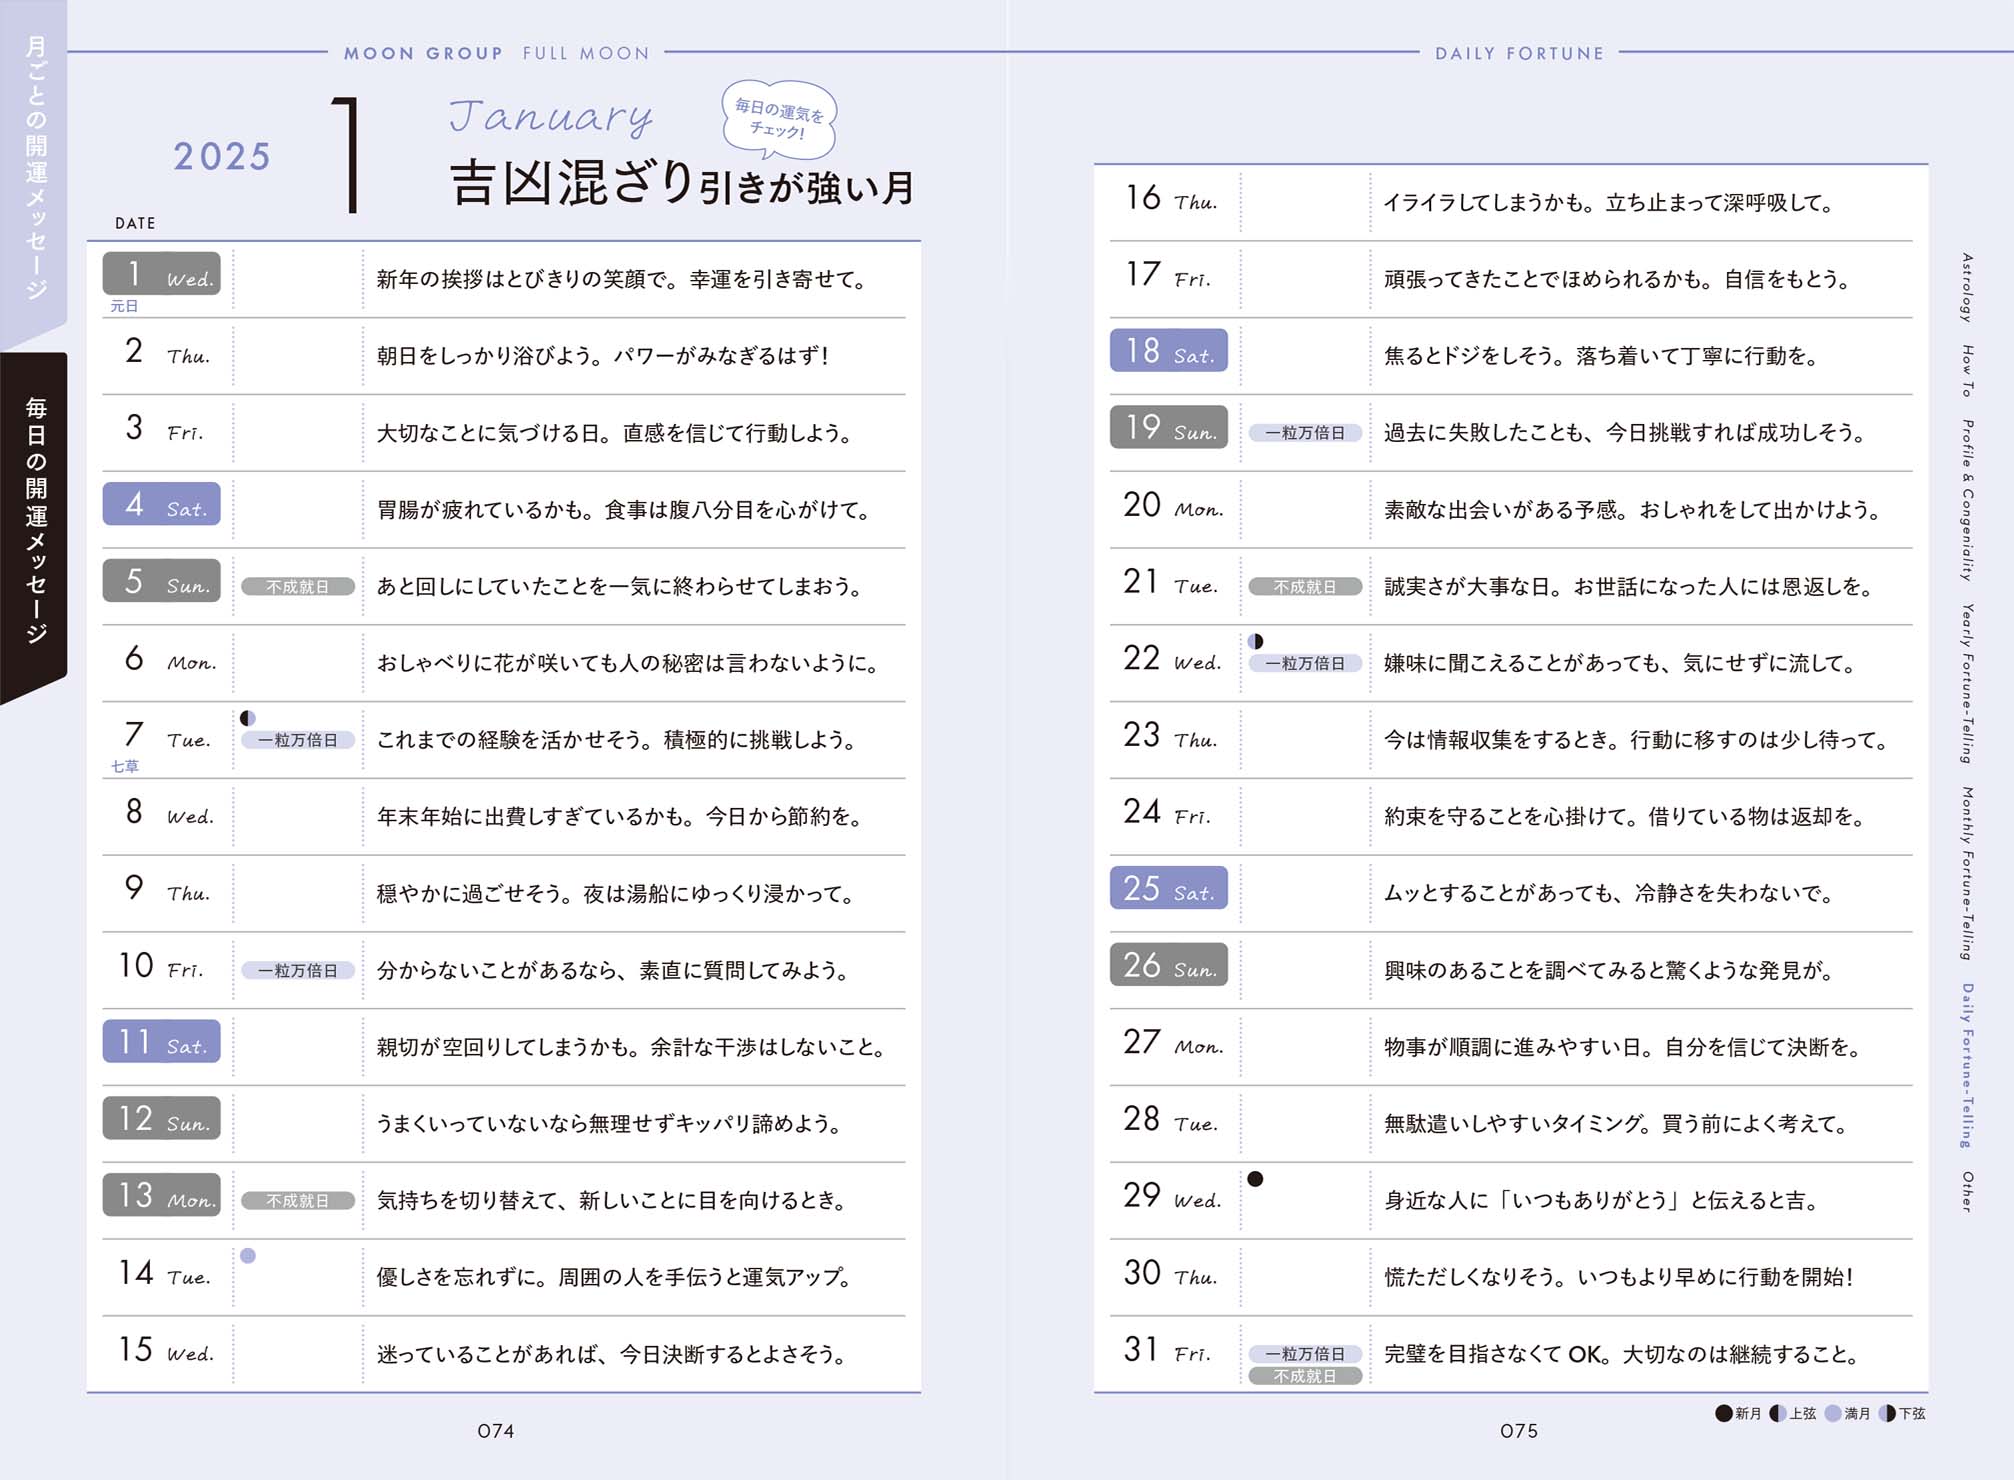Screen dimensions: 2014x1480
Task: Click the 一粒万倍日 badge on January 31
Action: tap(1305, 1354)
